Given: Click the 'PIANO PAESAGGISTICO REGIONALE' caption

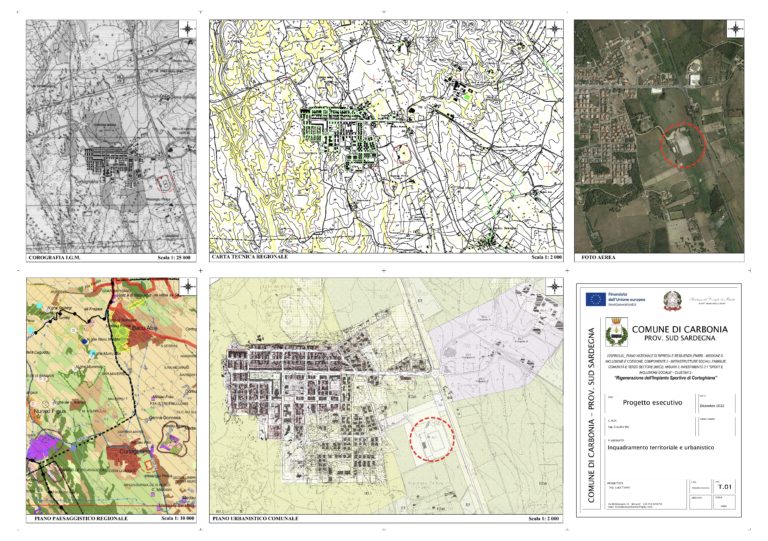Looking at the screenshot, I should coord(70,520).
